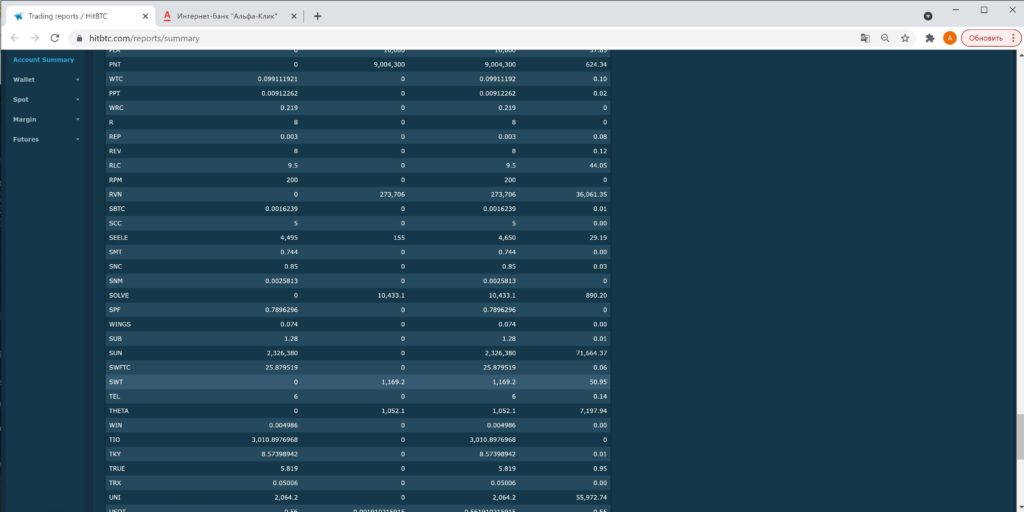
Task: Bookmark this page with star icon
Action: pos(905,38)
